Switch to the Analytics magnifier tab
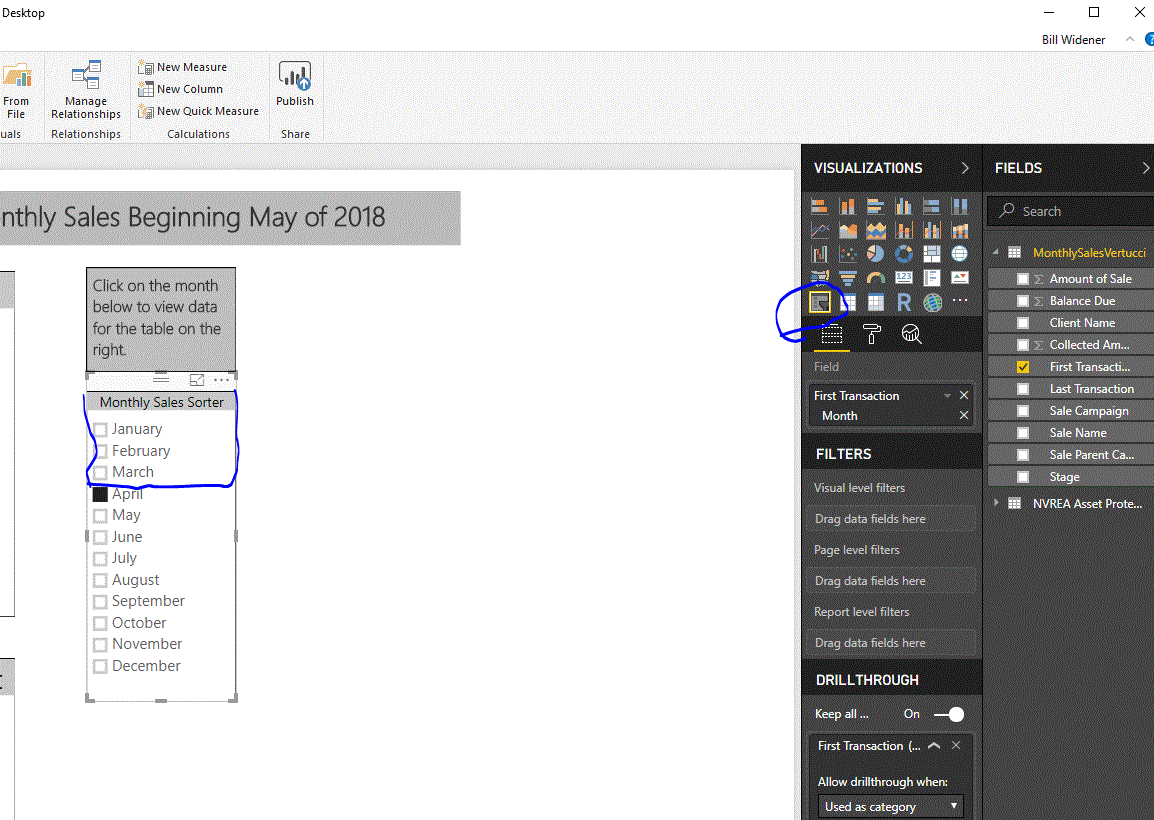Viewport: 1154px width, 820px height. [x=911, y=335]
